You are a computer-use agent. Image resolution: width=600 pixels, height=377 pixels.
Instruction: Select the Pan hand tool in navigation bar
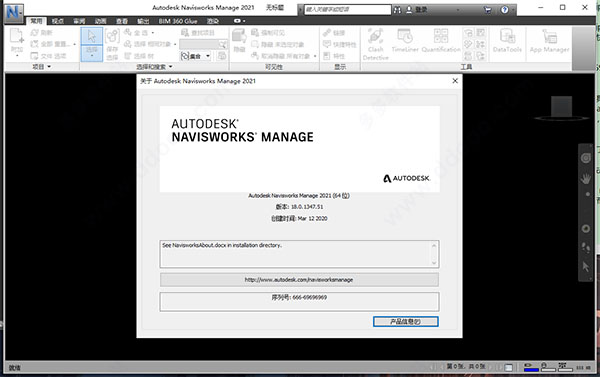(585, 178)
